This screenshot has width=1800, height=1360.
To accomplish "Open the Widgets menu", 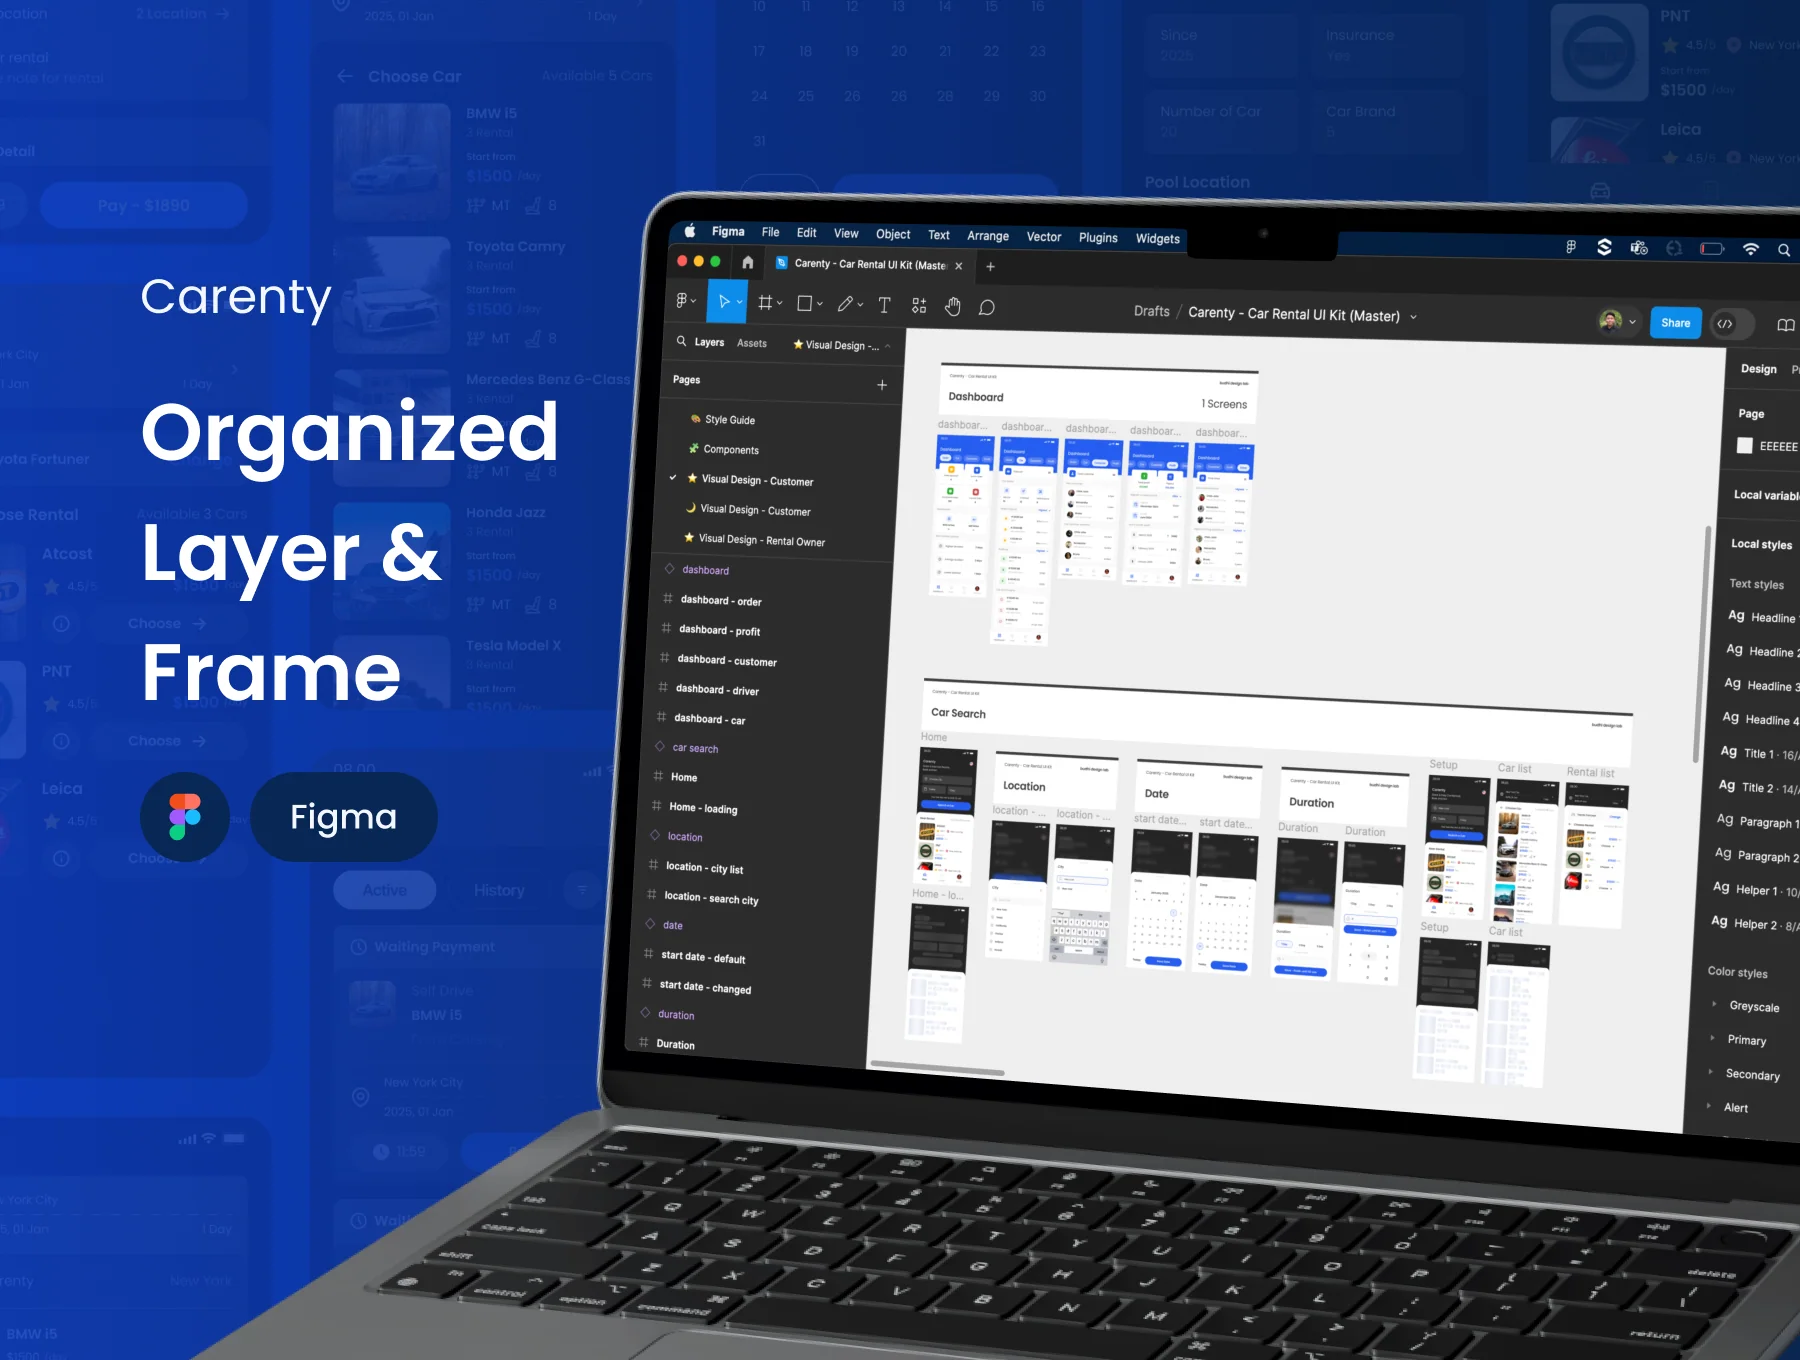I will [1157, 239].
